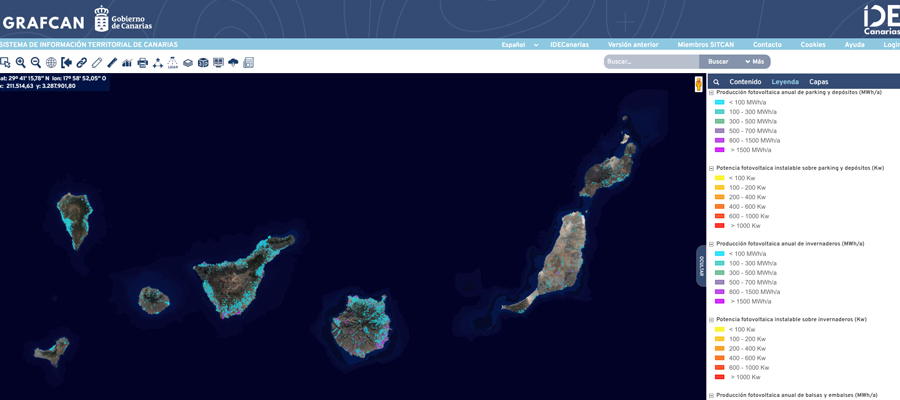Open the elevation profile chart tool
Screen dimensions: 900x400
[127, 62]
